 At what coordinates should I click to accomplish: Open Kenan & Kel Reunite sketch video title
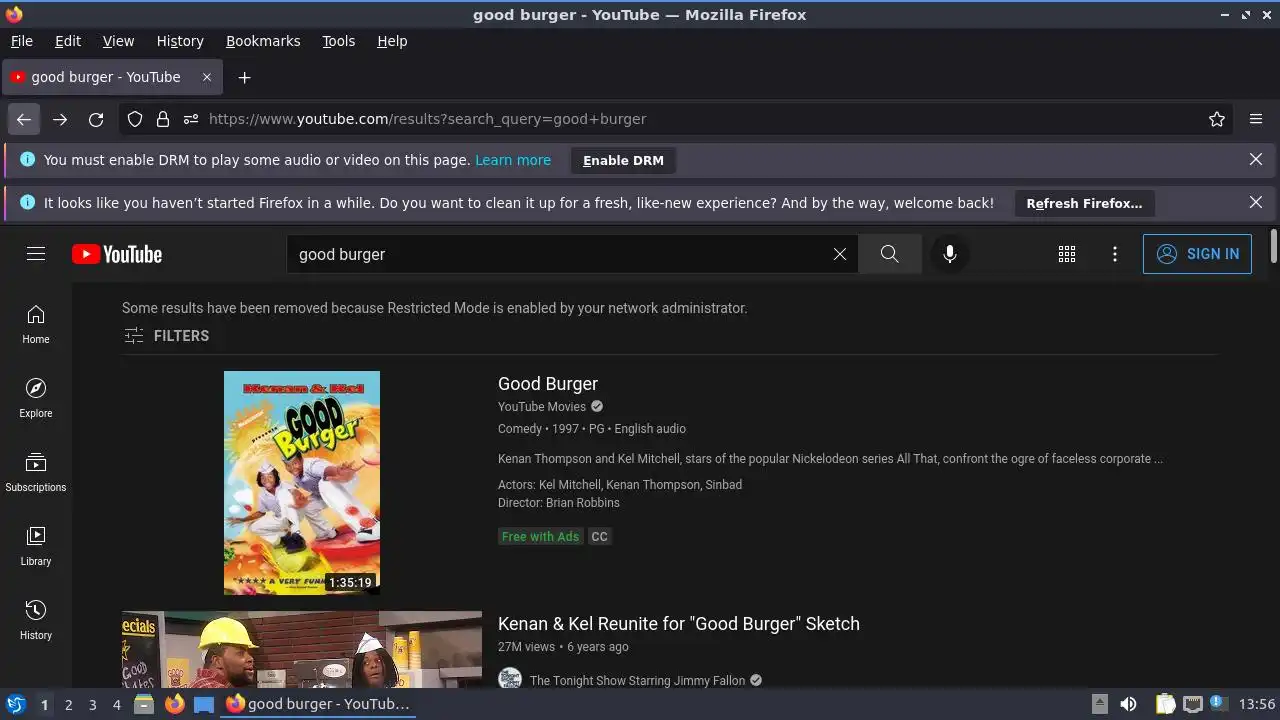[679, 624]
